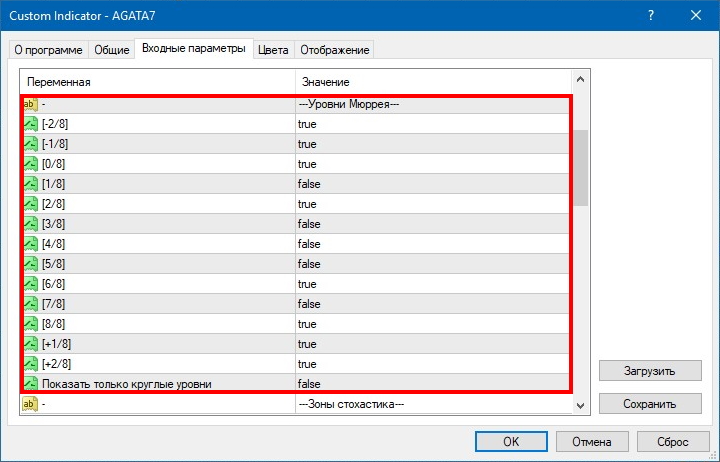
Task: Click the Сохранить button
Action: (650, 404)
